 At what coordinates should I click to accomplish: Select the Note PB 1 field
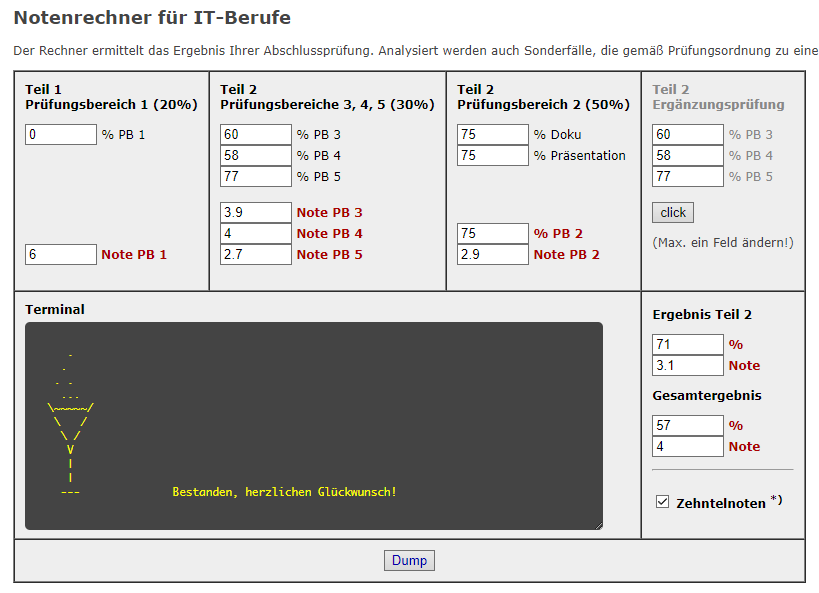click(61, 254)
